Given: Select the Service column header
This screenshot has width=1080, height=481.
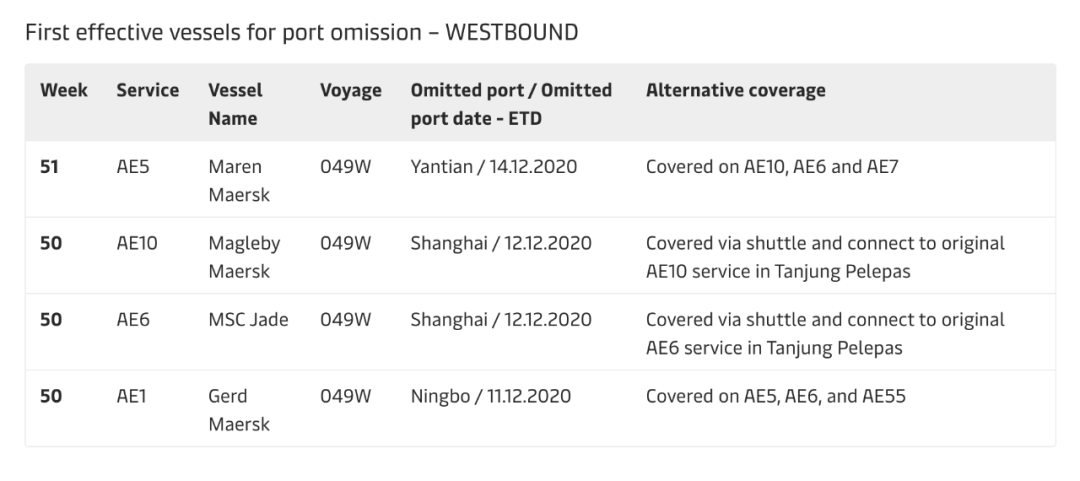Looking at the screenshot, I should [147, 91].
